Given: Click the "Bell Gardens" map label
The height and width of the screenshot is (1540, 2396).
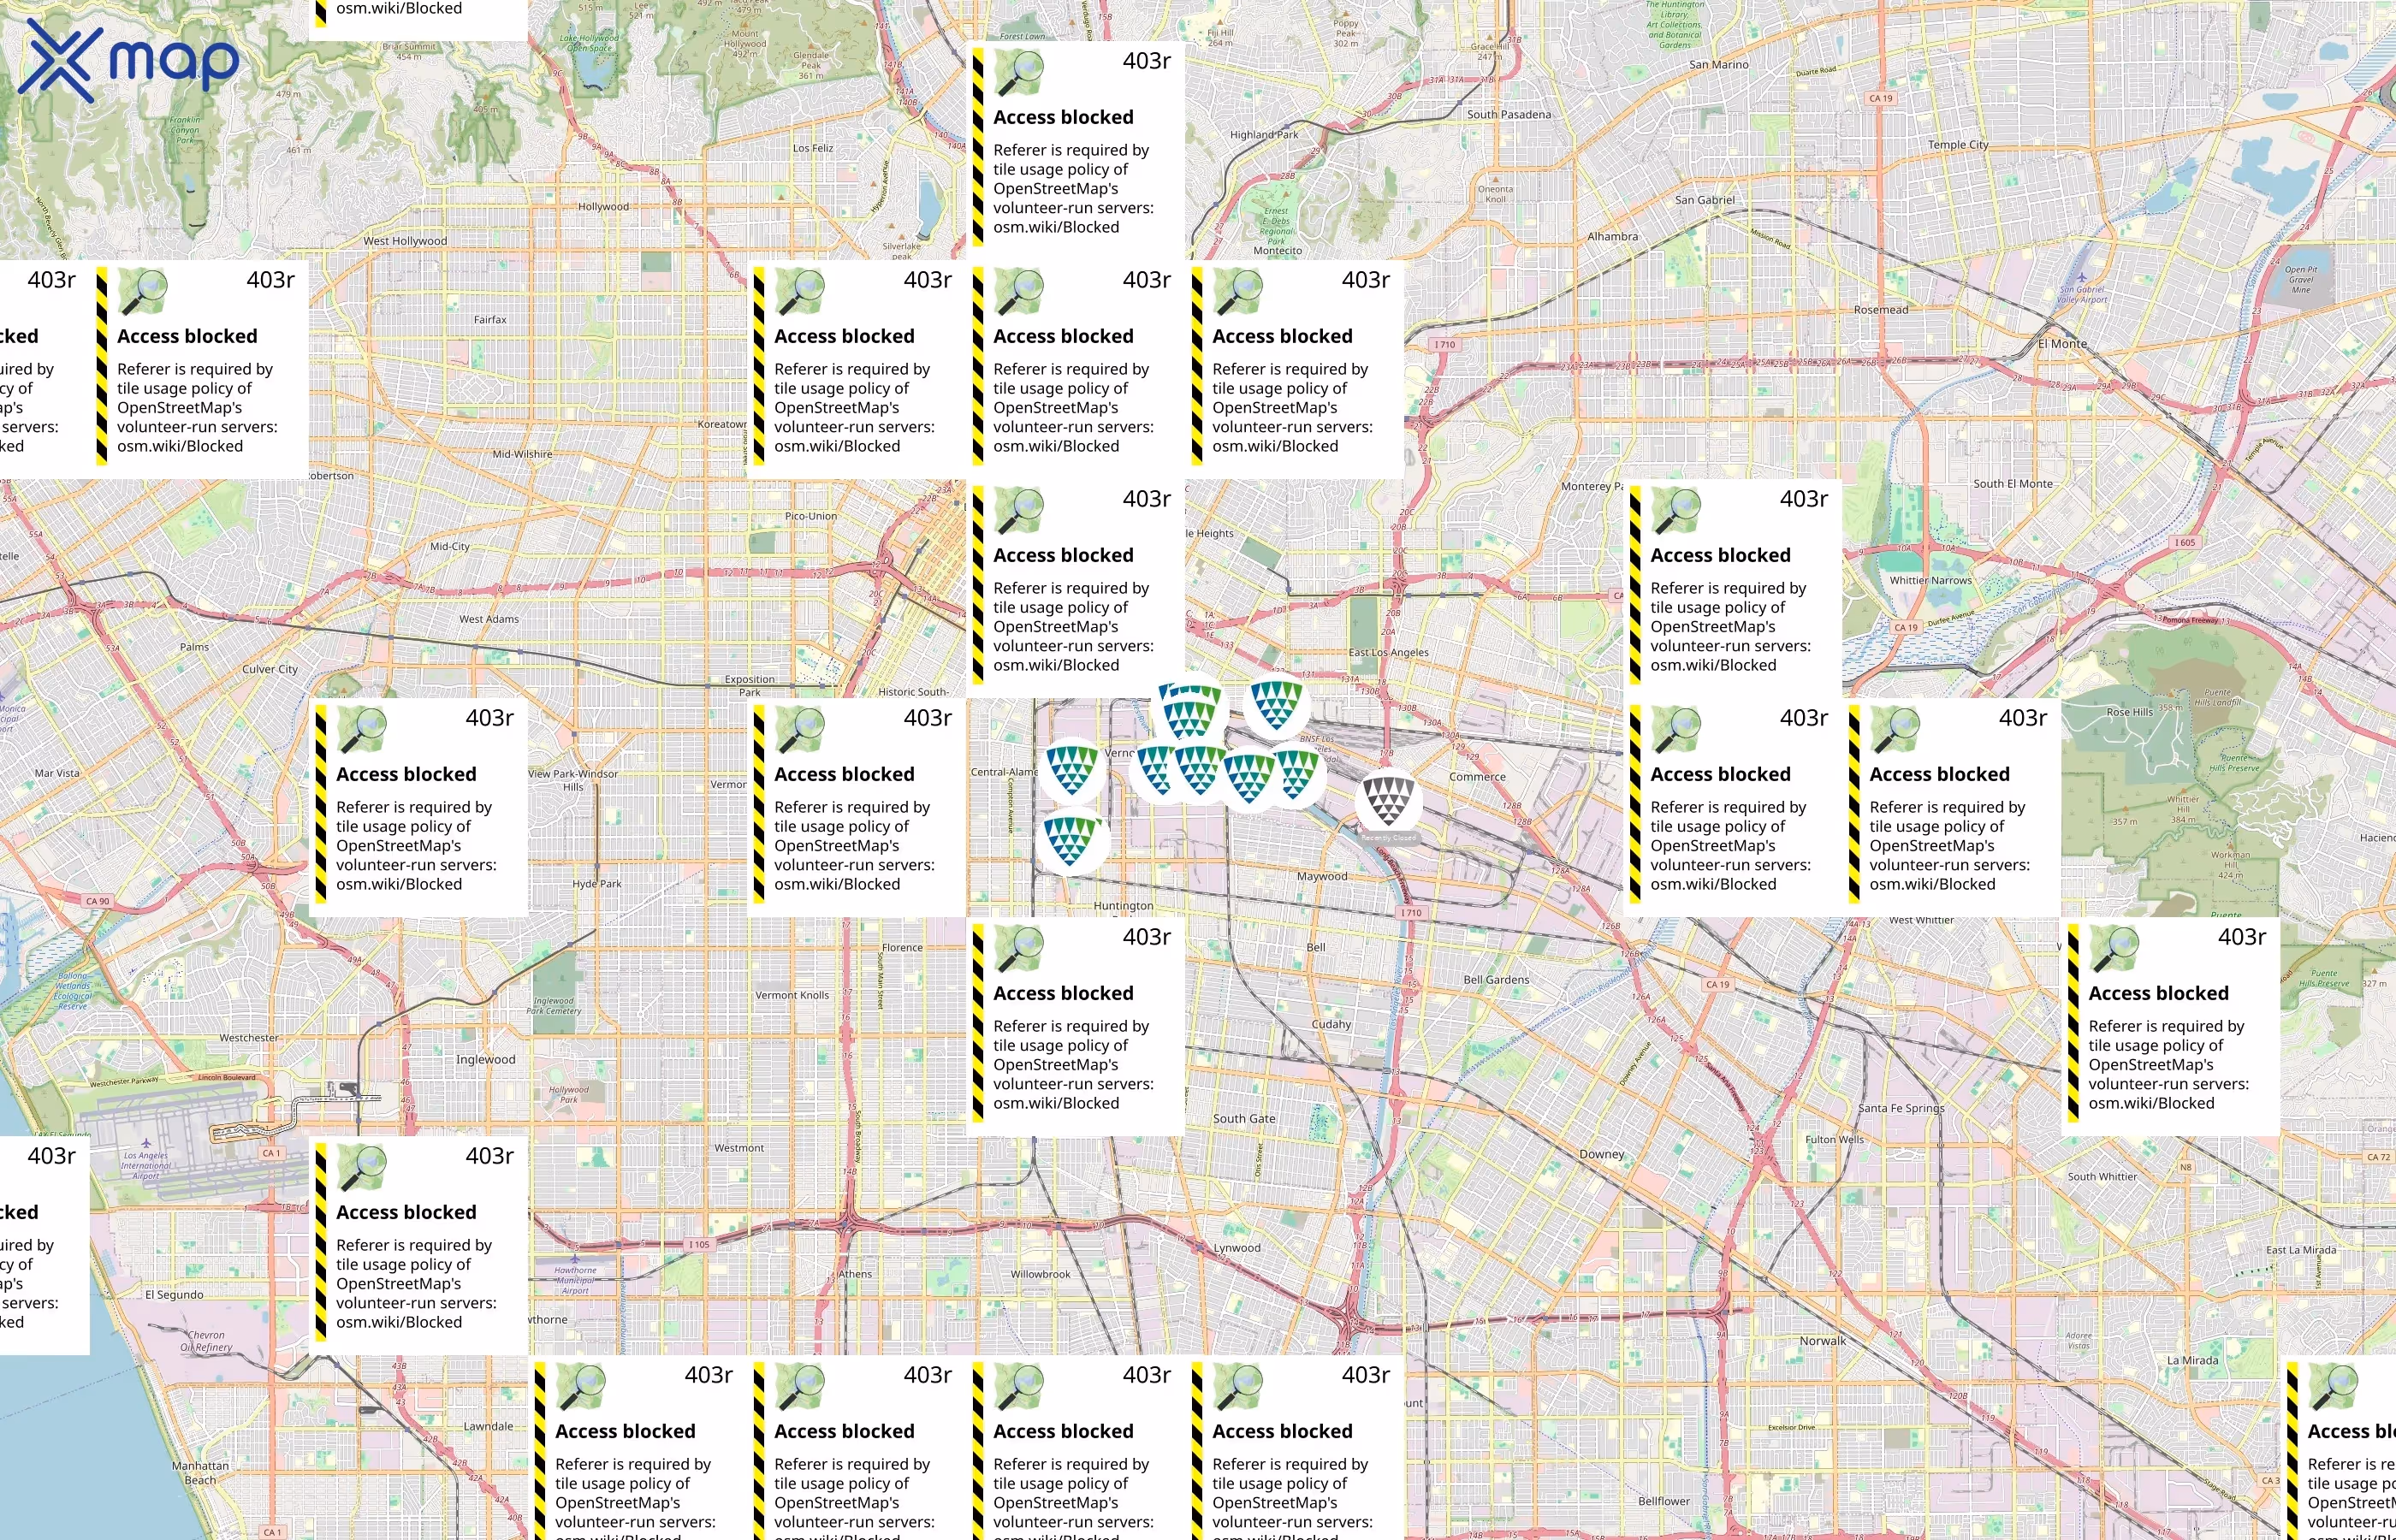Looking at the screenshot, I should pyautogui.click(x=1496, y=980).
